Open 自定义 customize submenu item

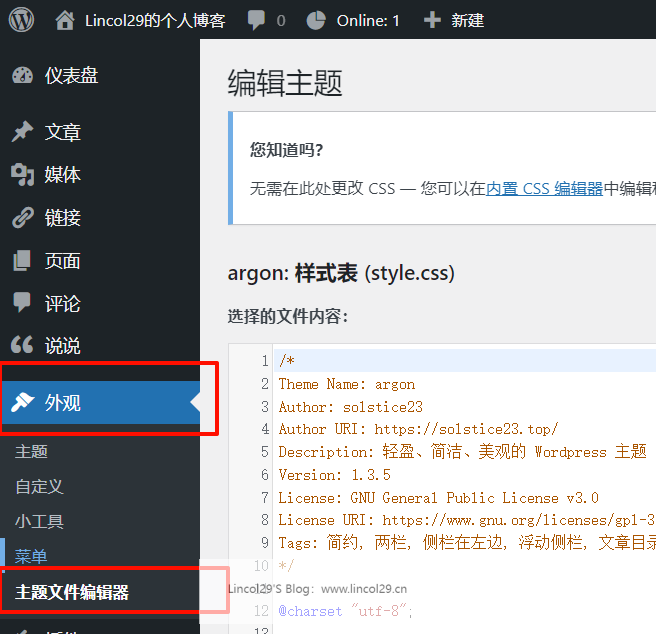click(x=40, y=487)
